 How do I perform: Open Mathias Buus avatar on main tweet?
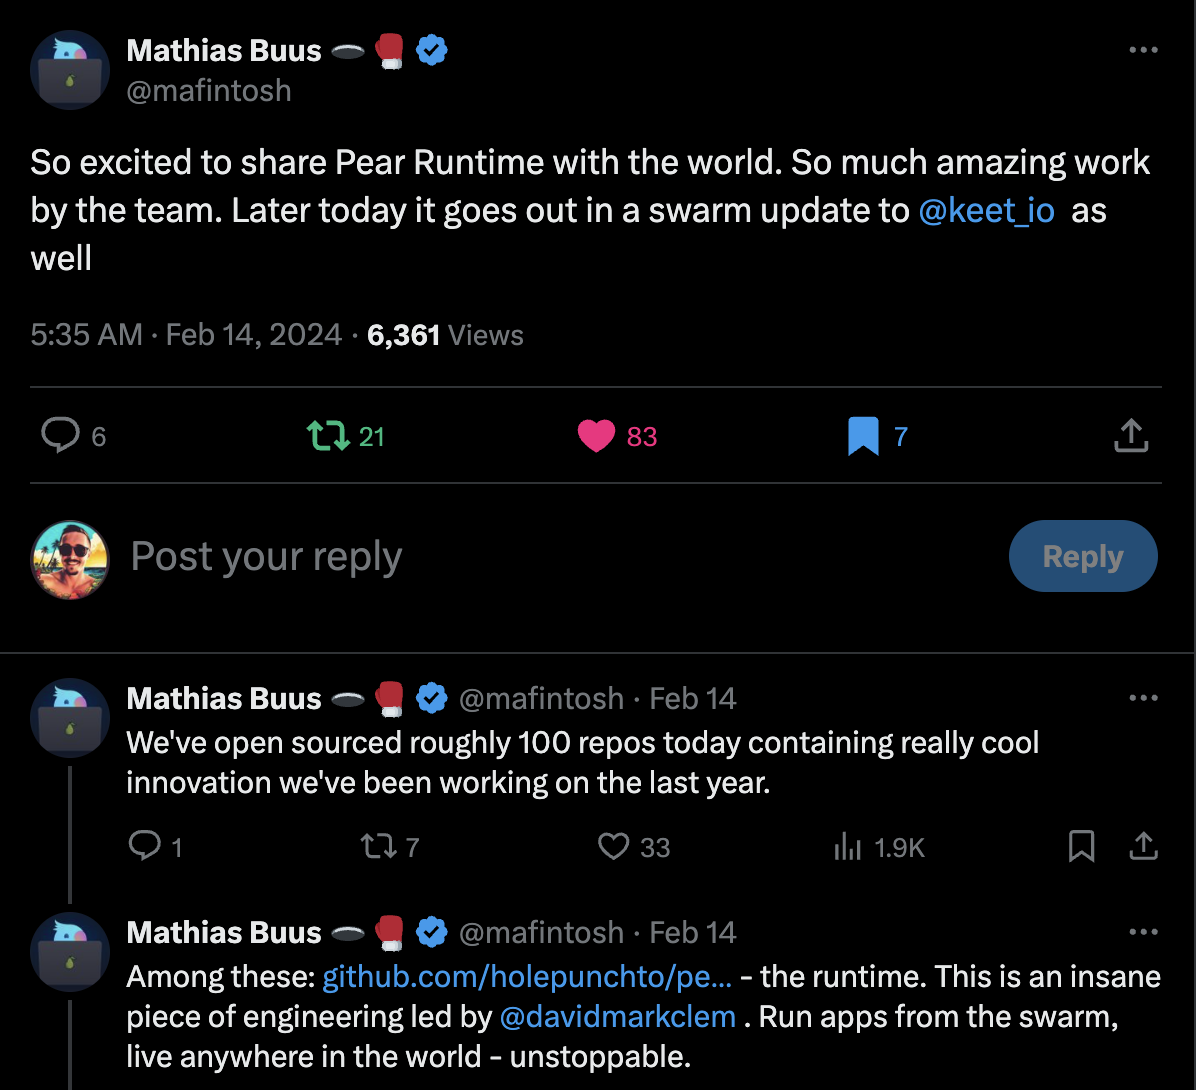pos(69,70)
